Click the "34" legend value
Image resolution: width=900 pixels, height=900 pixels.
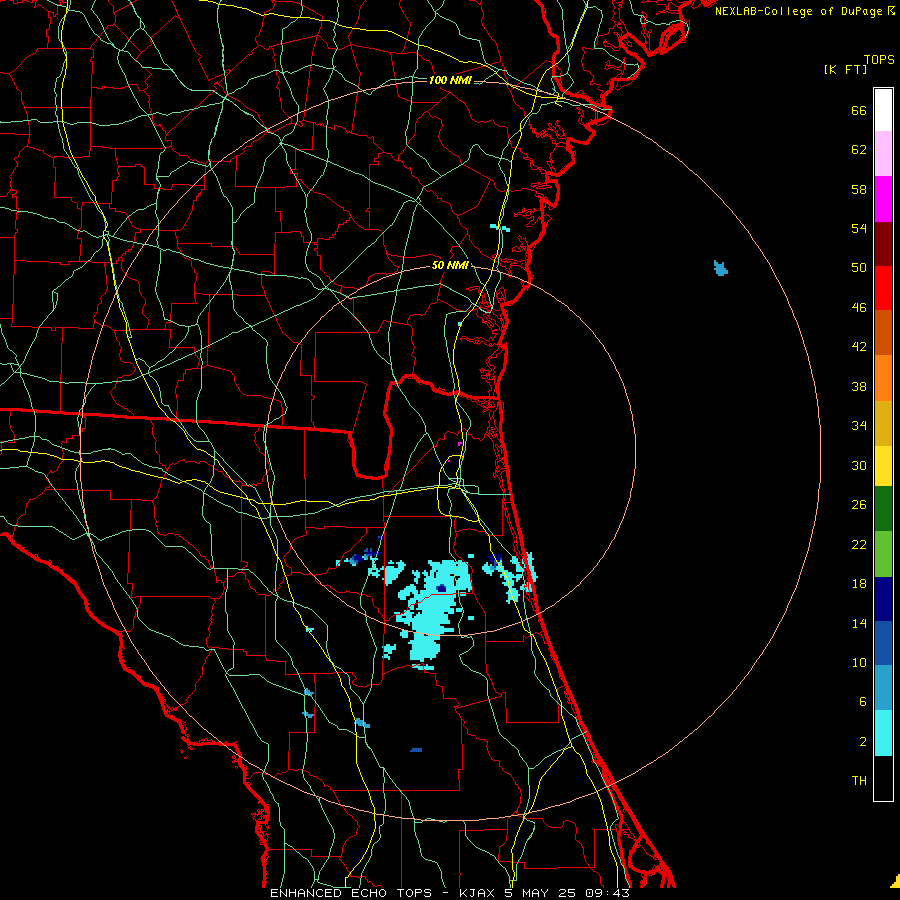859,426
